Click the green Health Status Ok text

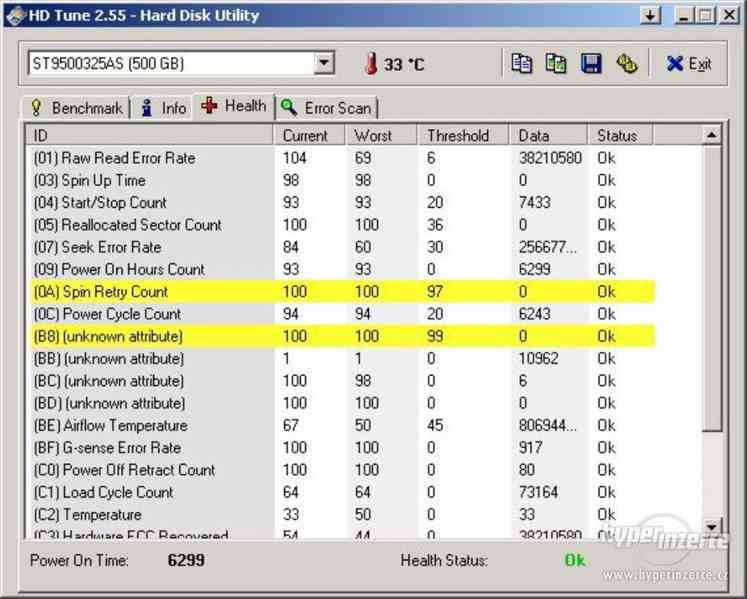pos(575,560)
